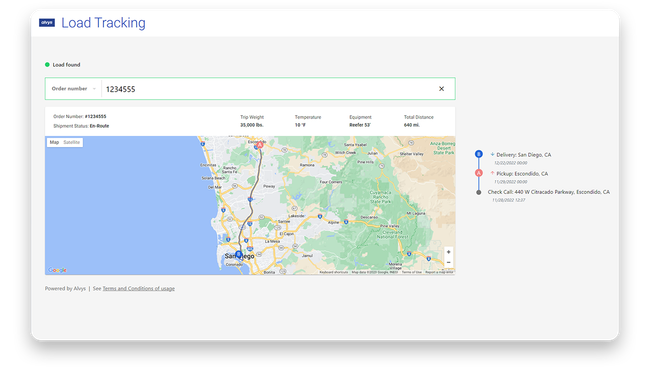
Task: Open the Order number search type dropdown
Action: tap(73, 89)
